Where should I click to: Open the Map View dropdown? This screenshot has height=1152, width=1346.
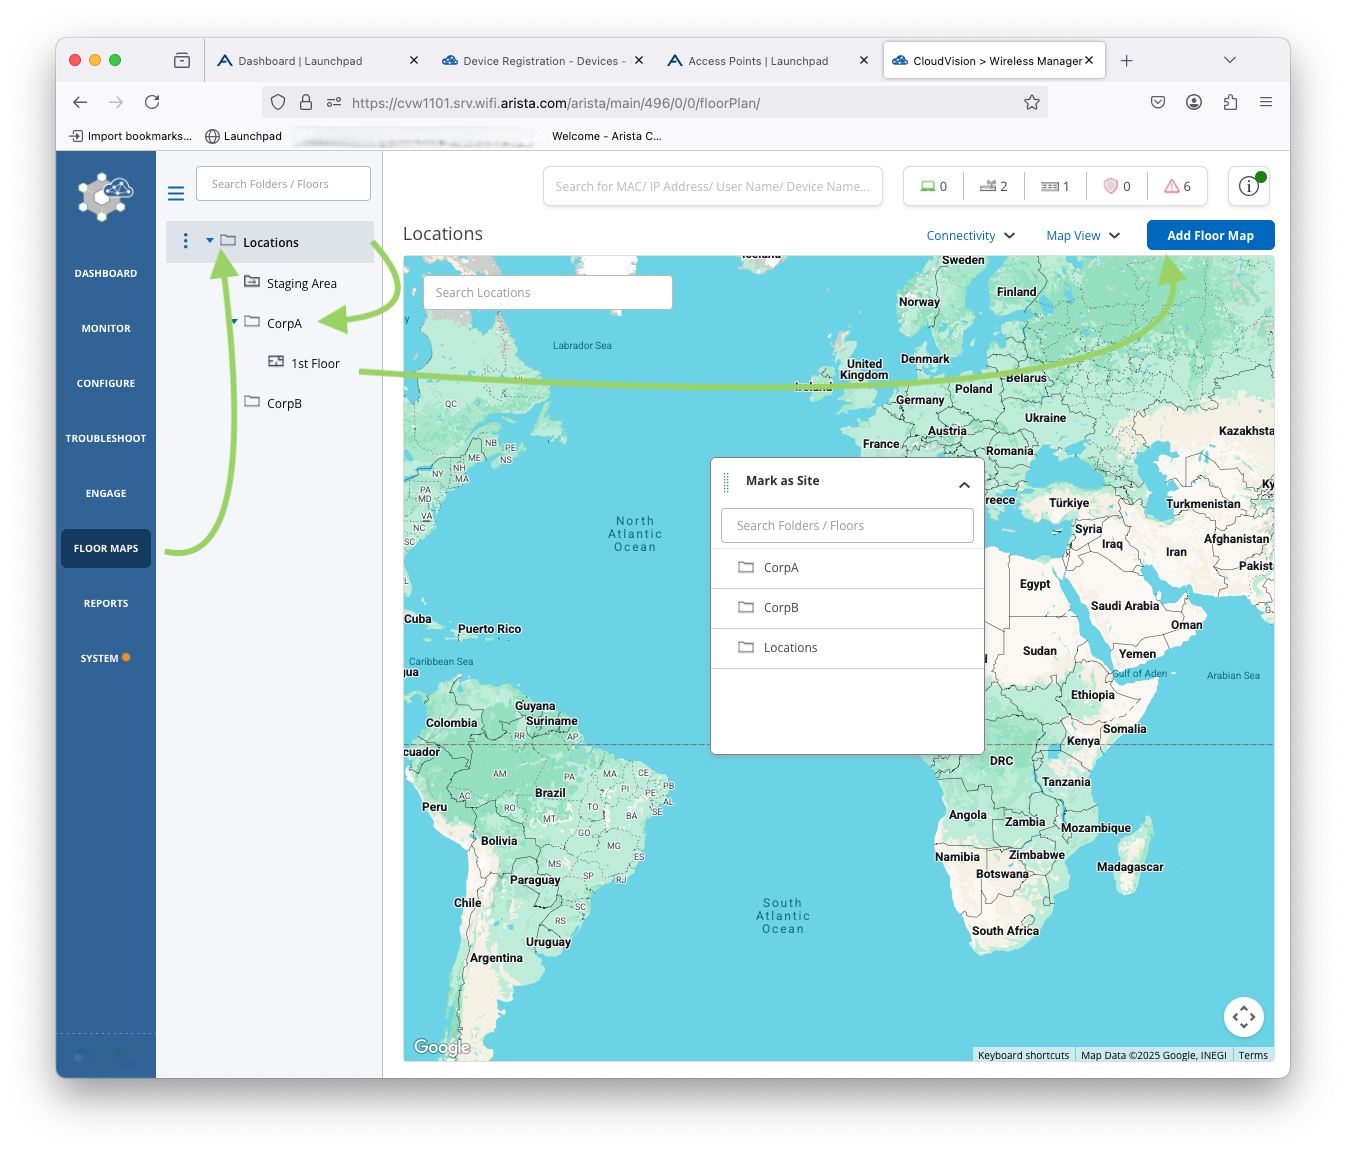tap(1082, 236)
